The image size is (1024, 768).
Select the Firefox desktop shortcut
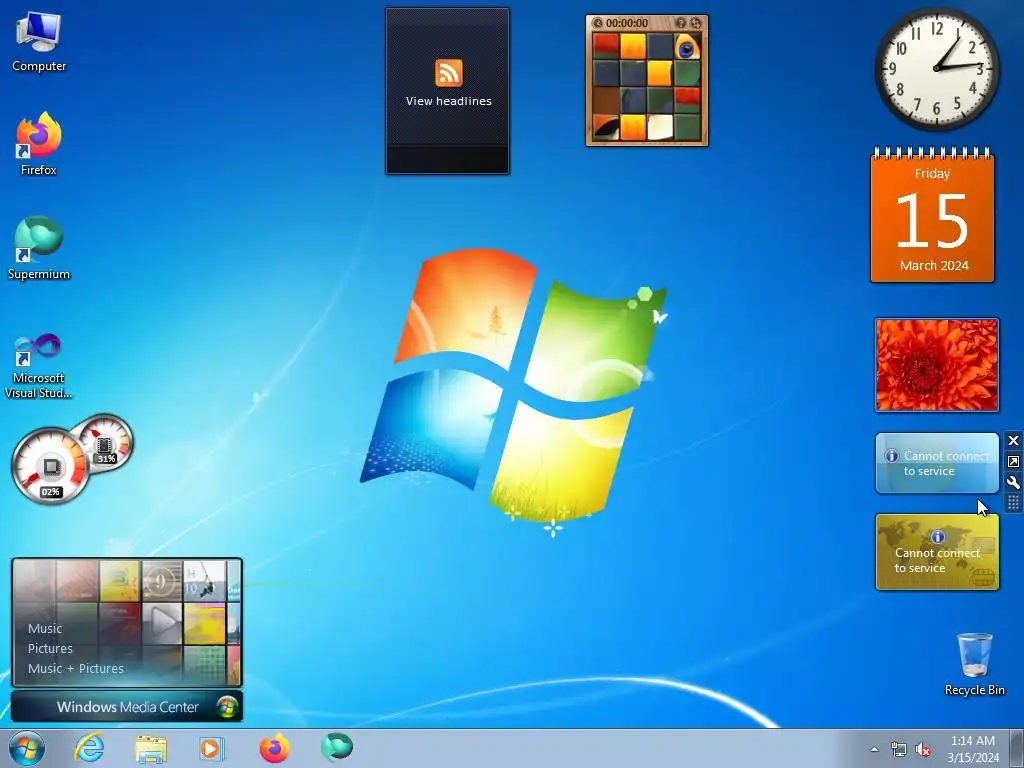(39, 144)
